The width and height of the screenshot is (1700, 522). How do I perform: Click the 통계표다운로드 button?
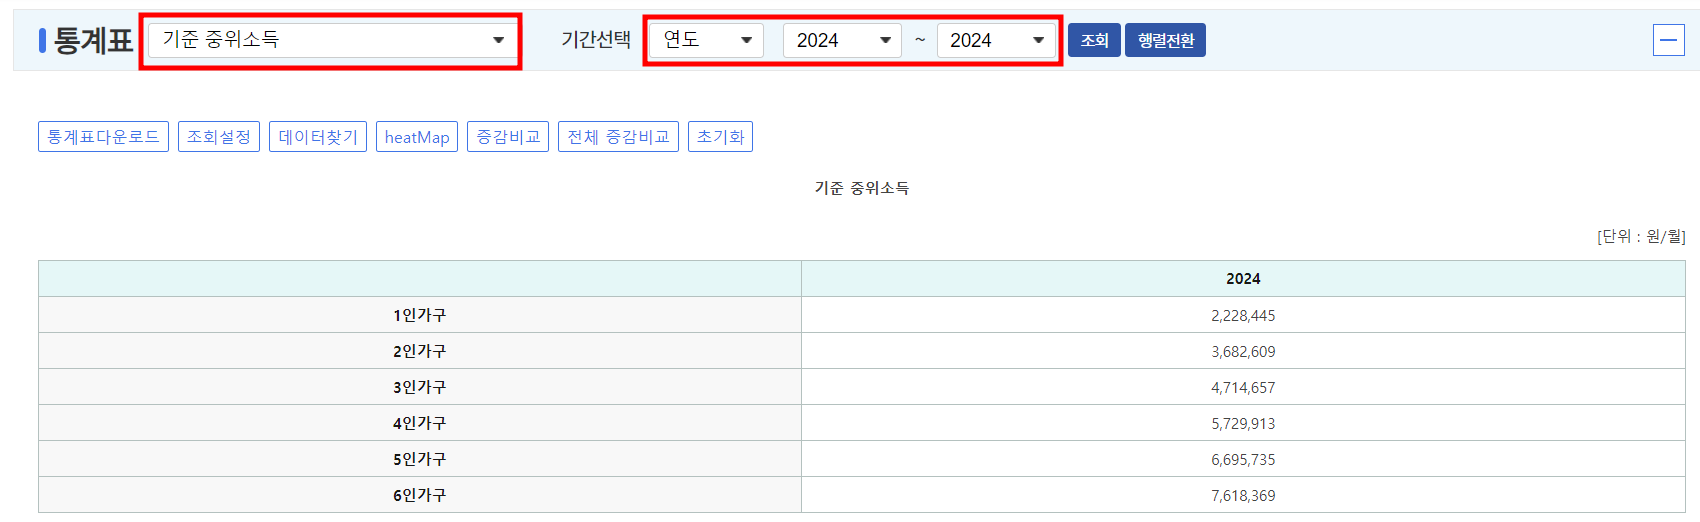(103, 137)
